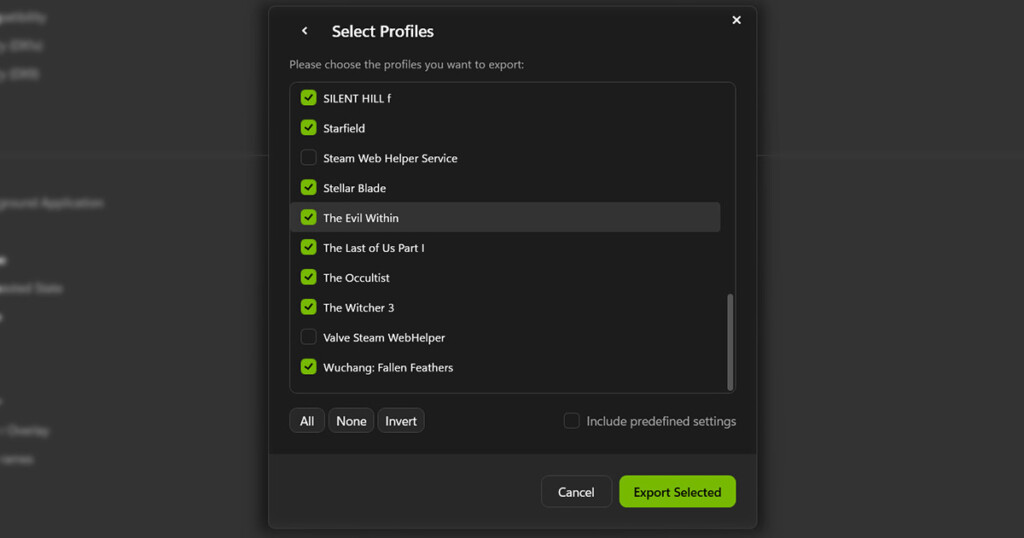
Task: Click The Occultist label
Action: 357,278
